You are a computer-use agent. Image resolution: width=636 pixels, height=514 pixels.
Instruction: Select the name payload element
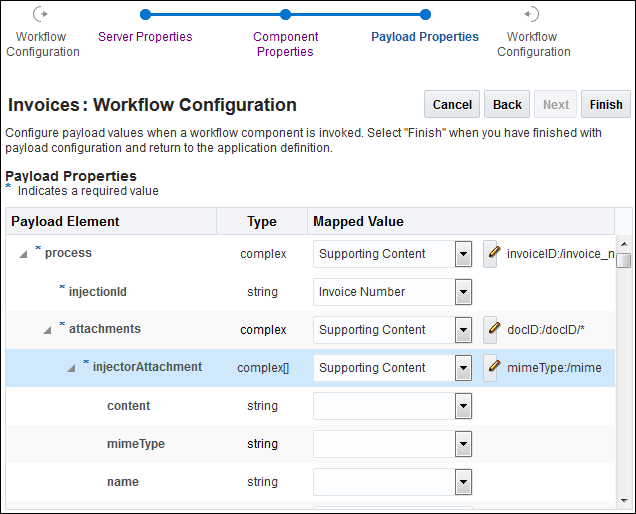[x=123, y=482]
